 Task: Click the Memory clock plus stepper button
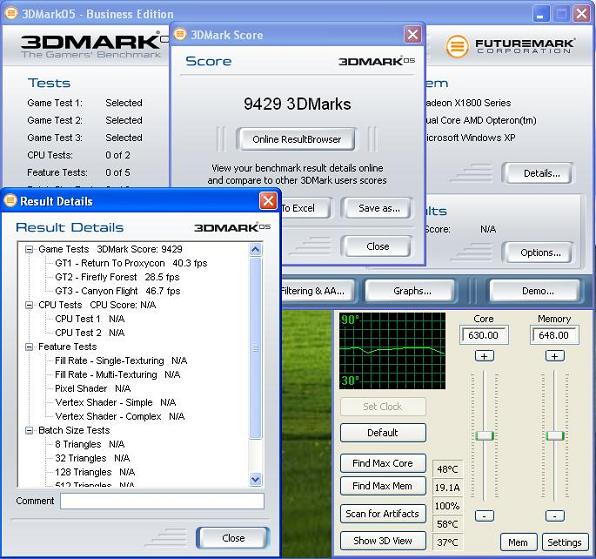[555, 356]
